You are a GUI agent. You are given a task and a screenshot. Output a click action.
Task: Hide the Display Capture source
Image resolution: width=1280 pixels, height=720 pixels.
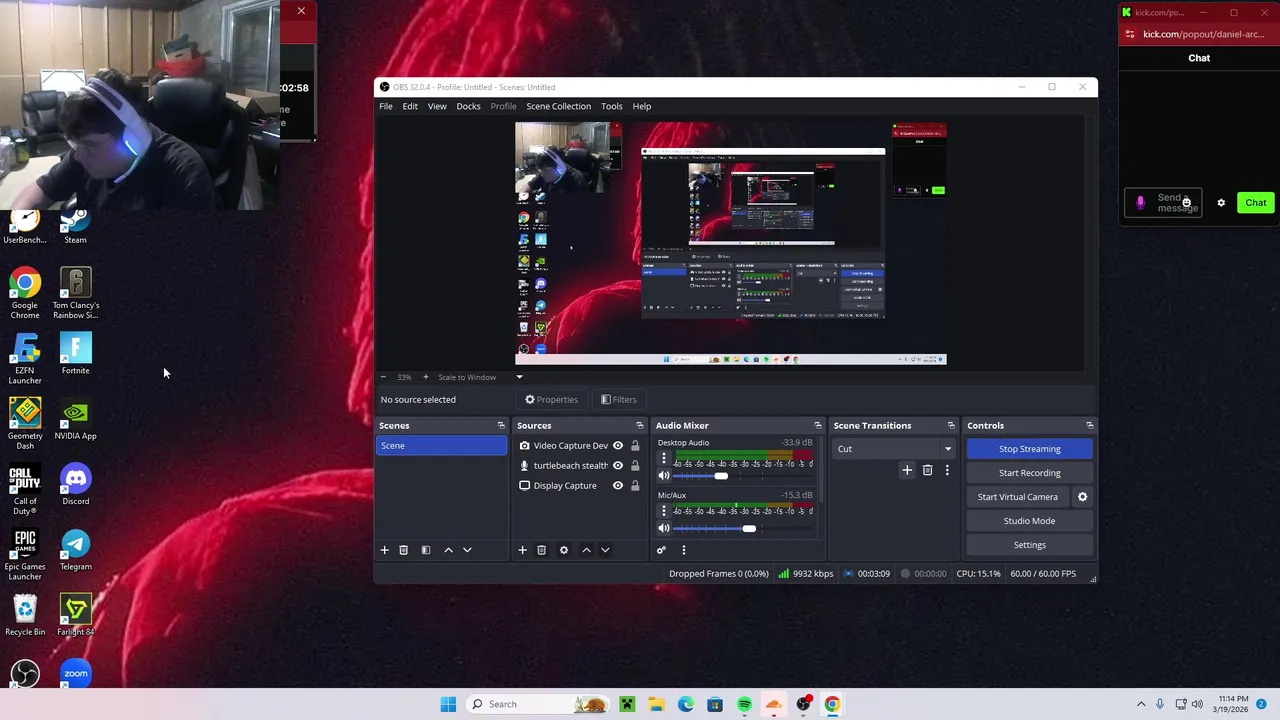point(617,486)
